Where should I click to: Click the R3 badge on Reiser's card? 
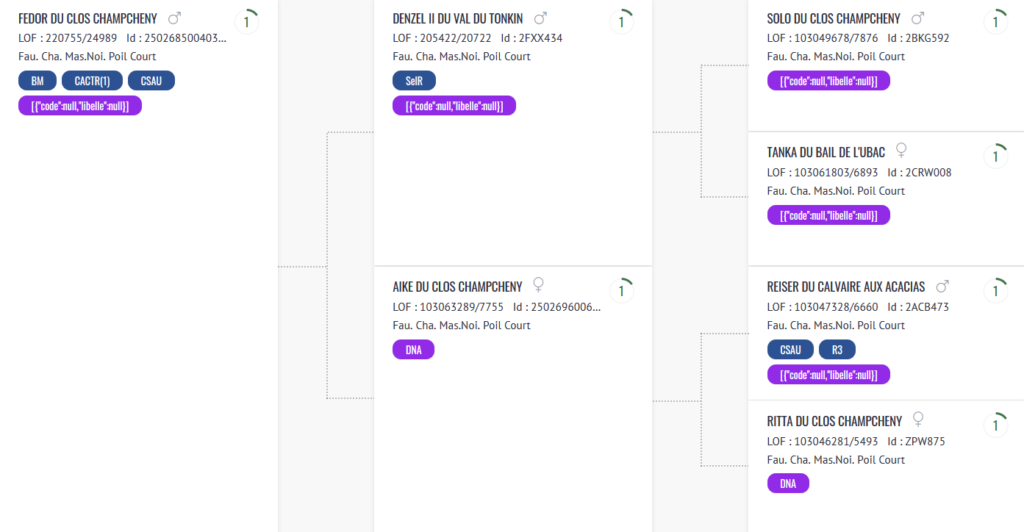[x=837, y=350]
